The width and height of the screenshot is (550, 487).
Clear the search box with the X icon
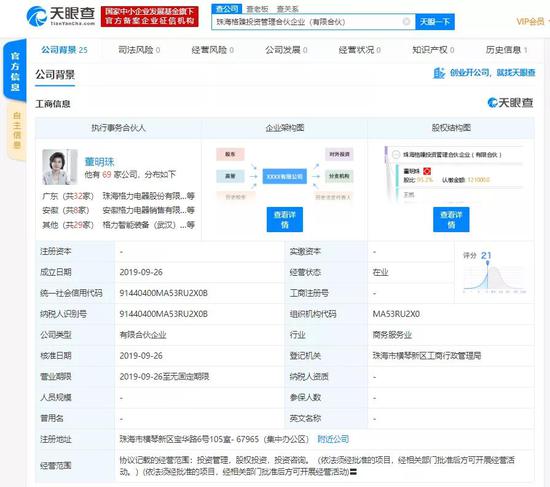click(406, 21)
